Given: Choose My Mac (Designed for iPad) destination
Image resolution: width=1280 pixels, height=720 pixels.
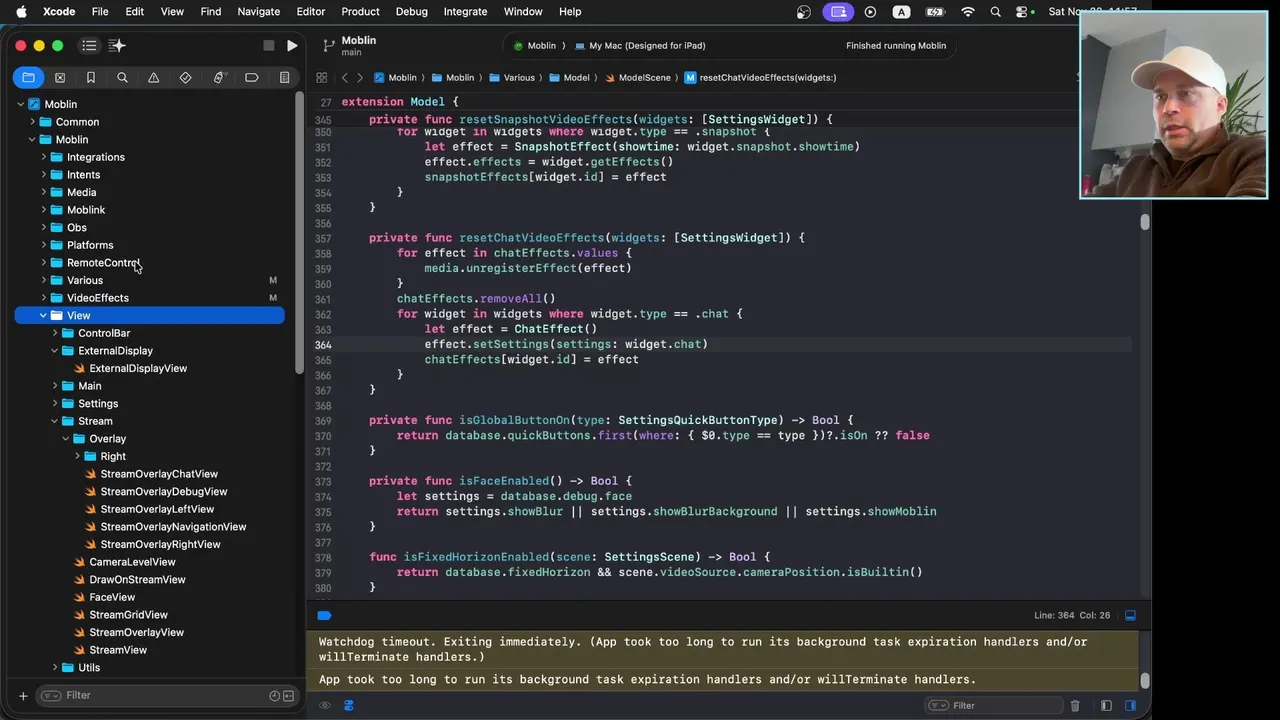Looking at the screenshot, I should (x=641, y=46).
